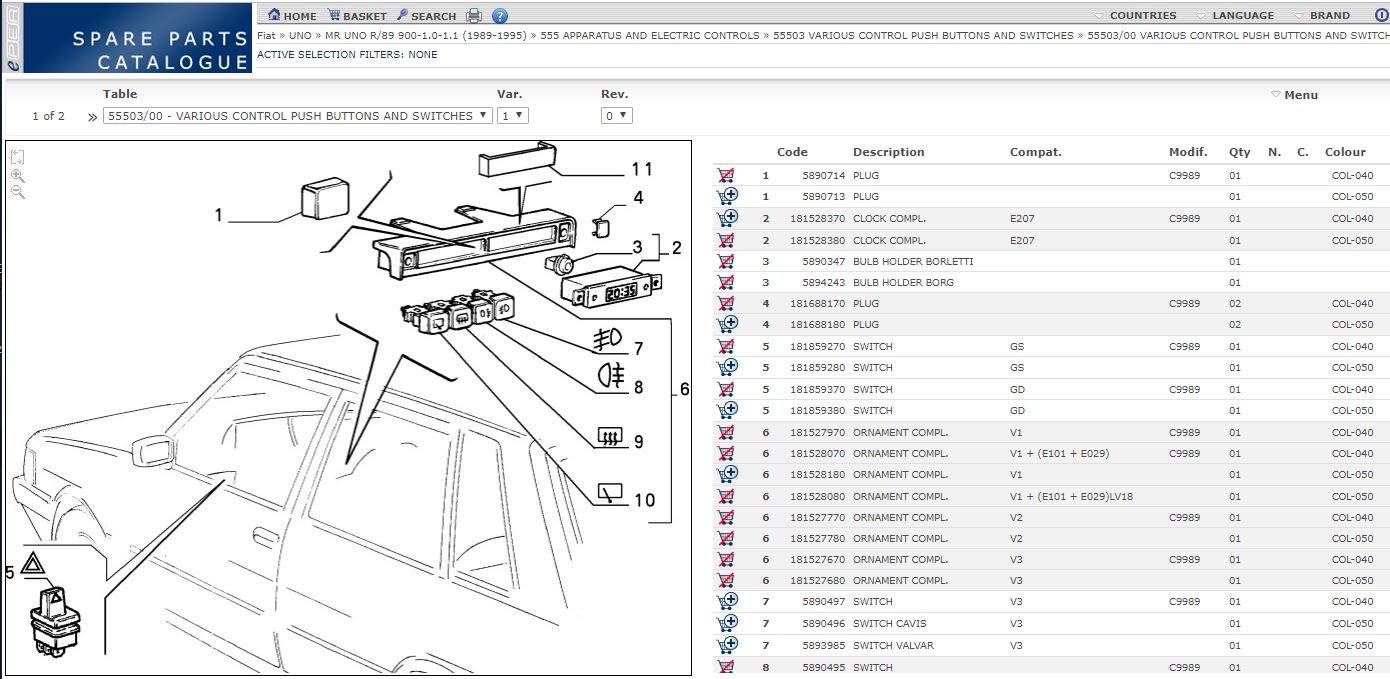Select part number 5 hazard switch label
Viewport: 1390px width, 679px height.
click(9, 572)
